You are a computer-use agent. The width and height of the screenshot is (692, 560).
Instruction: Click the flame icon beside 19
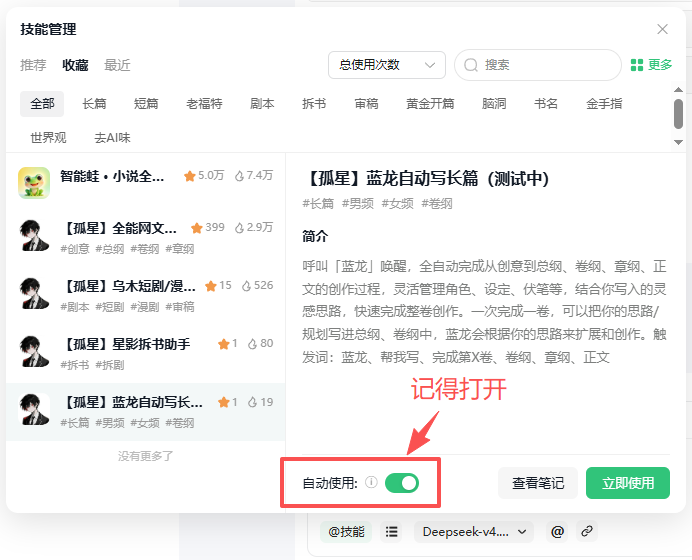coord(252,402)
